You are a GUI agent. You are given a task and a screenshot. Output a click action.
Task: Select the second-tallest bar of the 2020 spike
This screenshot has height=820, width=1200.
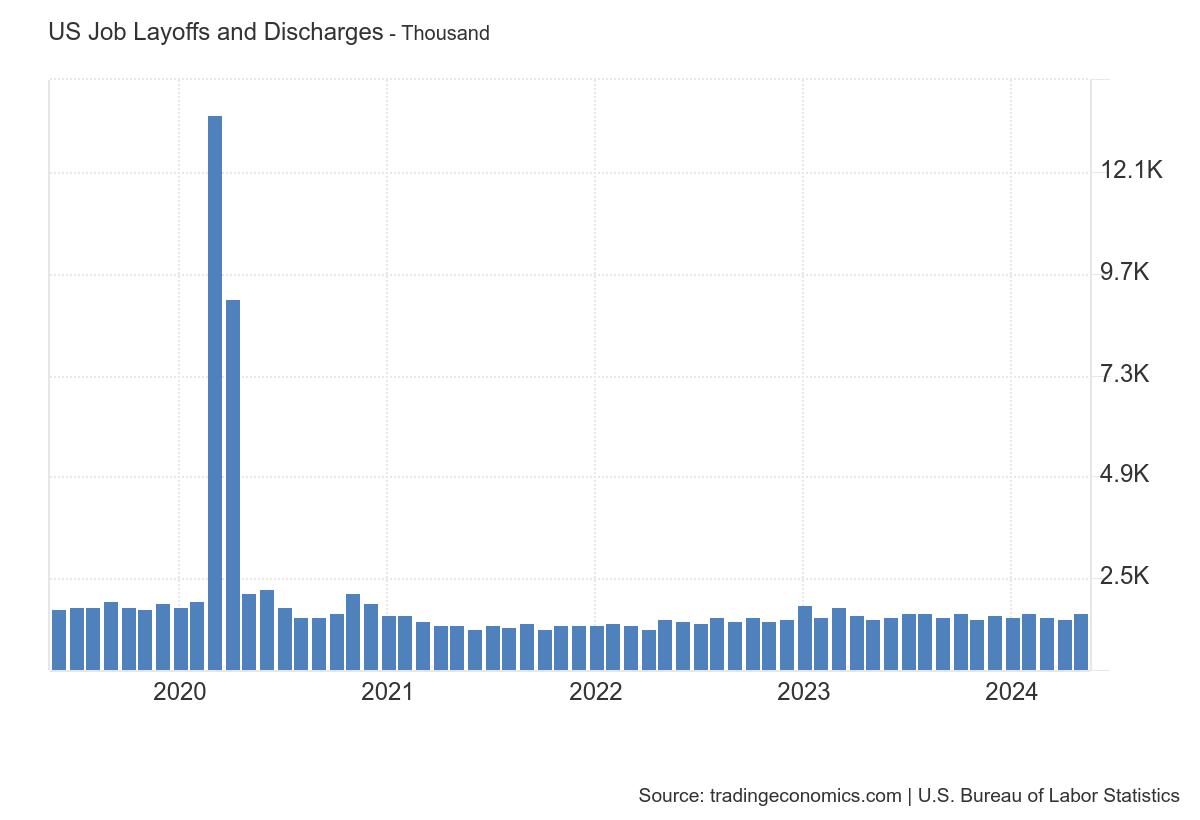(232, 484)
